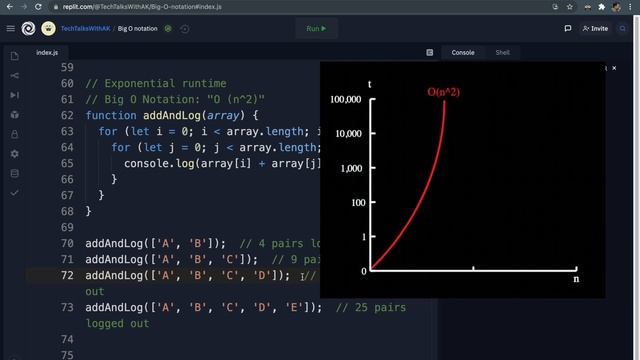Click the line 73 '25 pairs' comment
The image size is (640, 360).
371,308
